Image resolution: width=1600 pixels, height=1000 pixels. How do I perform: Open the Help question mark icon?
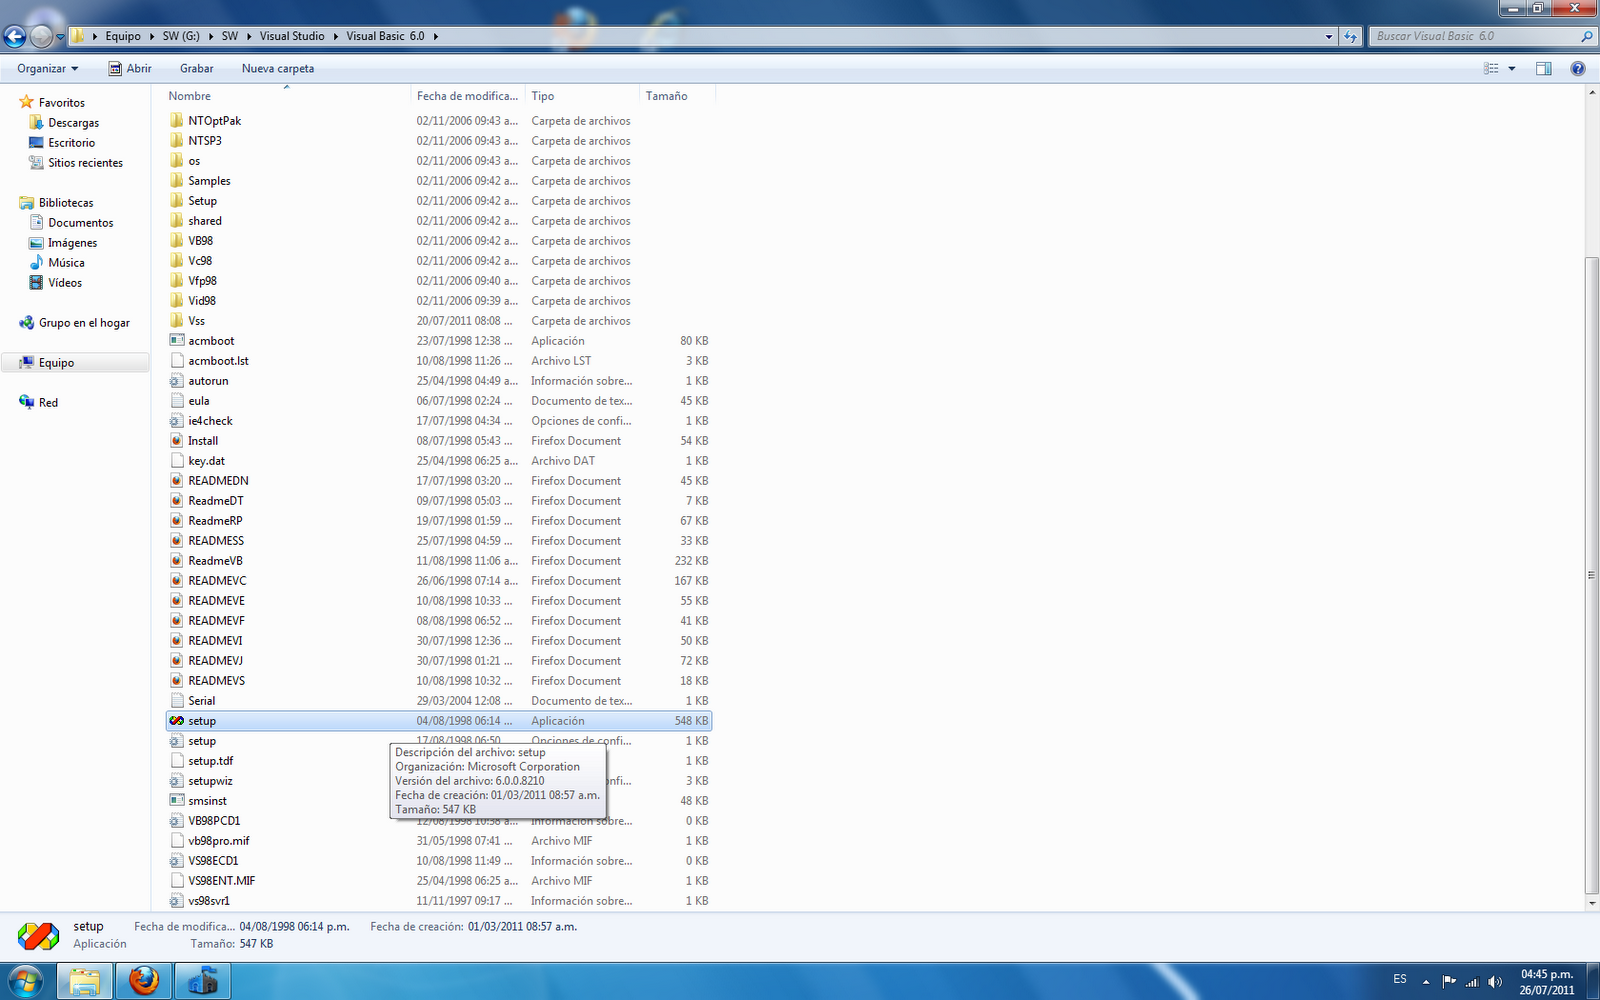tap(1578, 69)
